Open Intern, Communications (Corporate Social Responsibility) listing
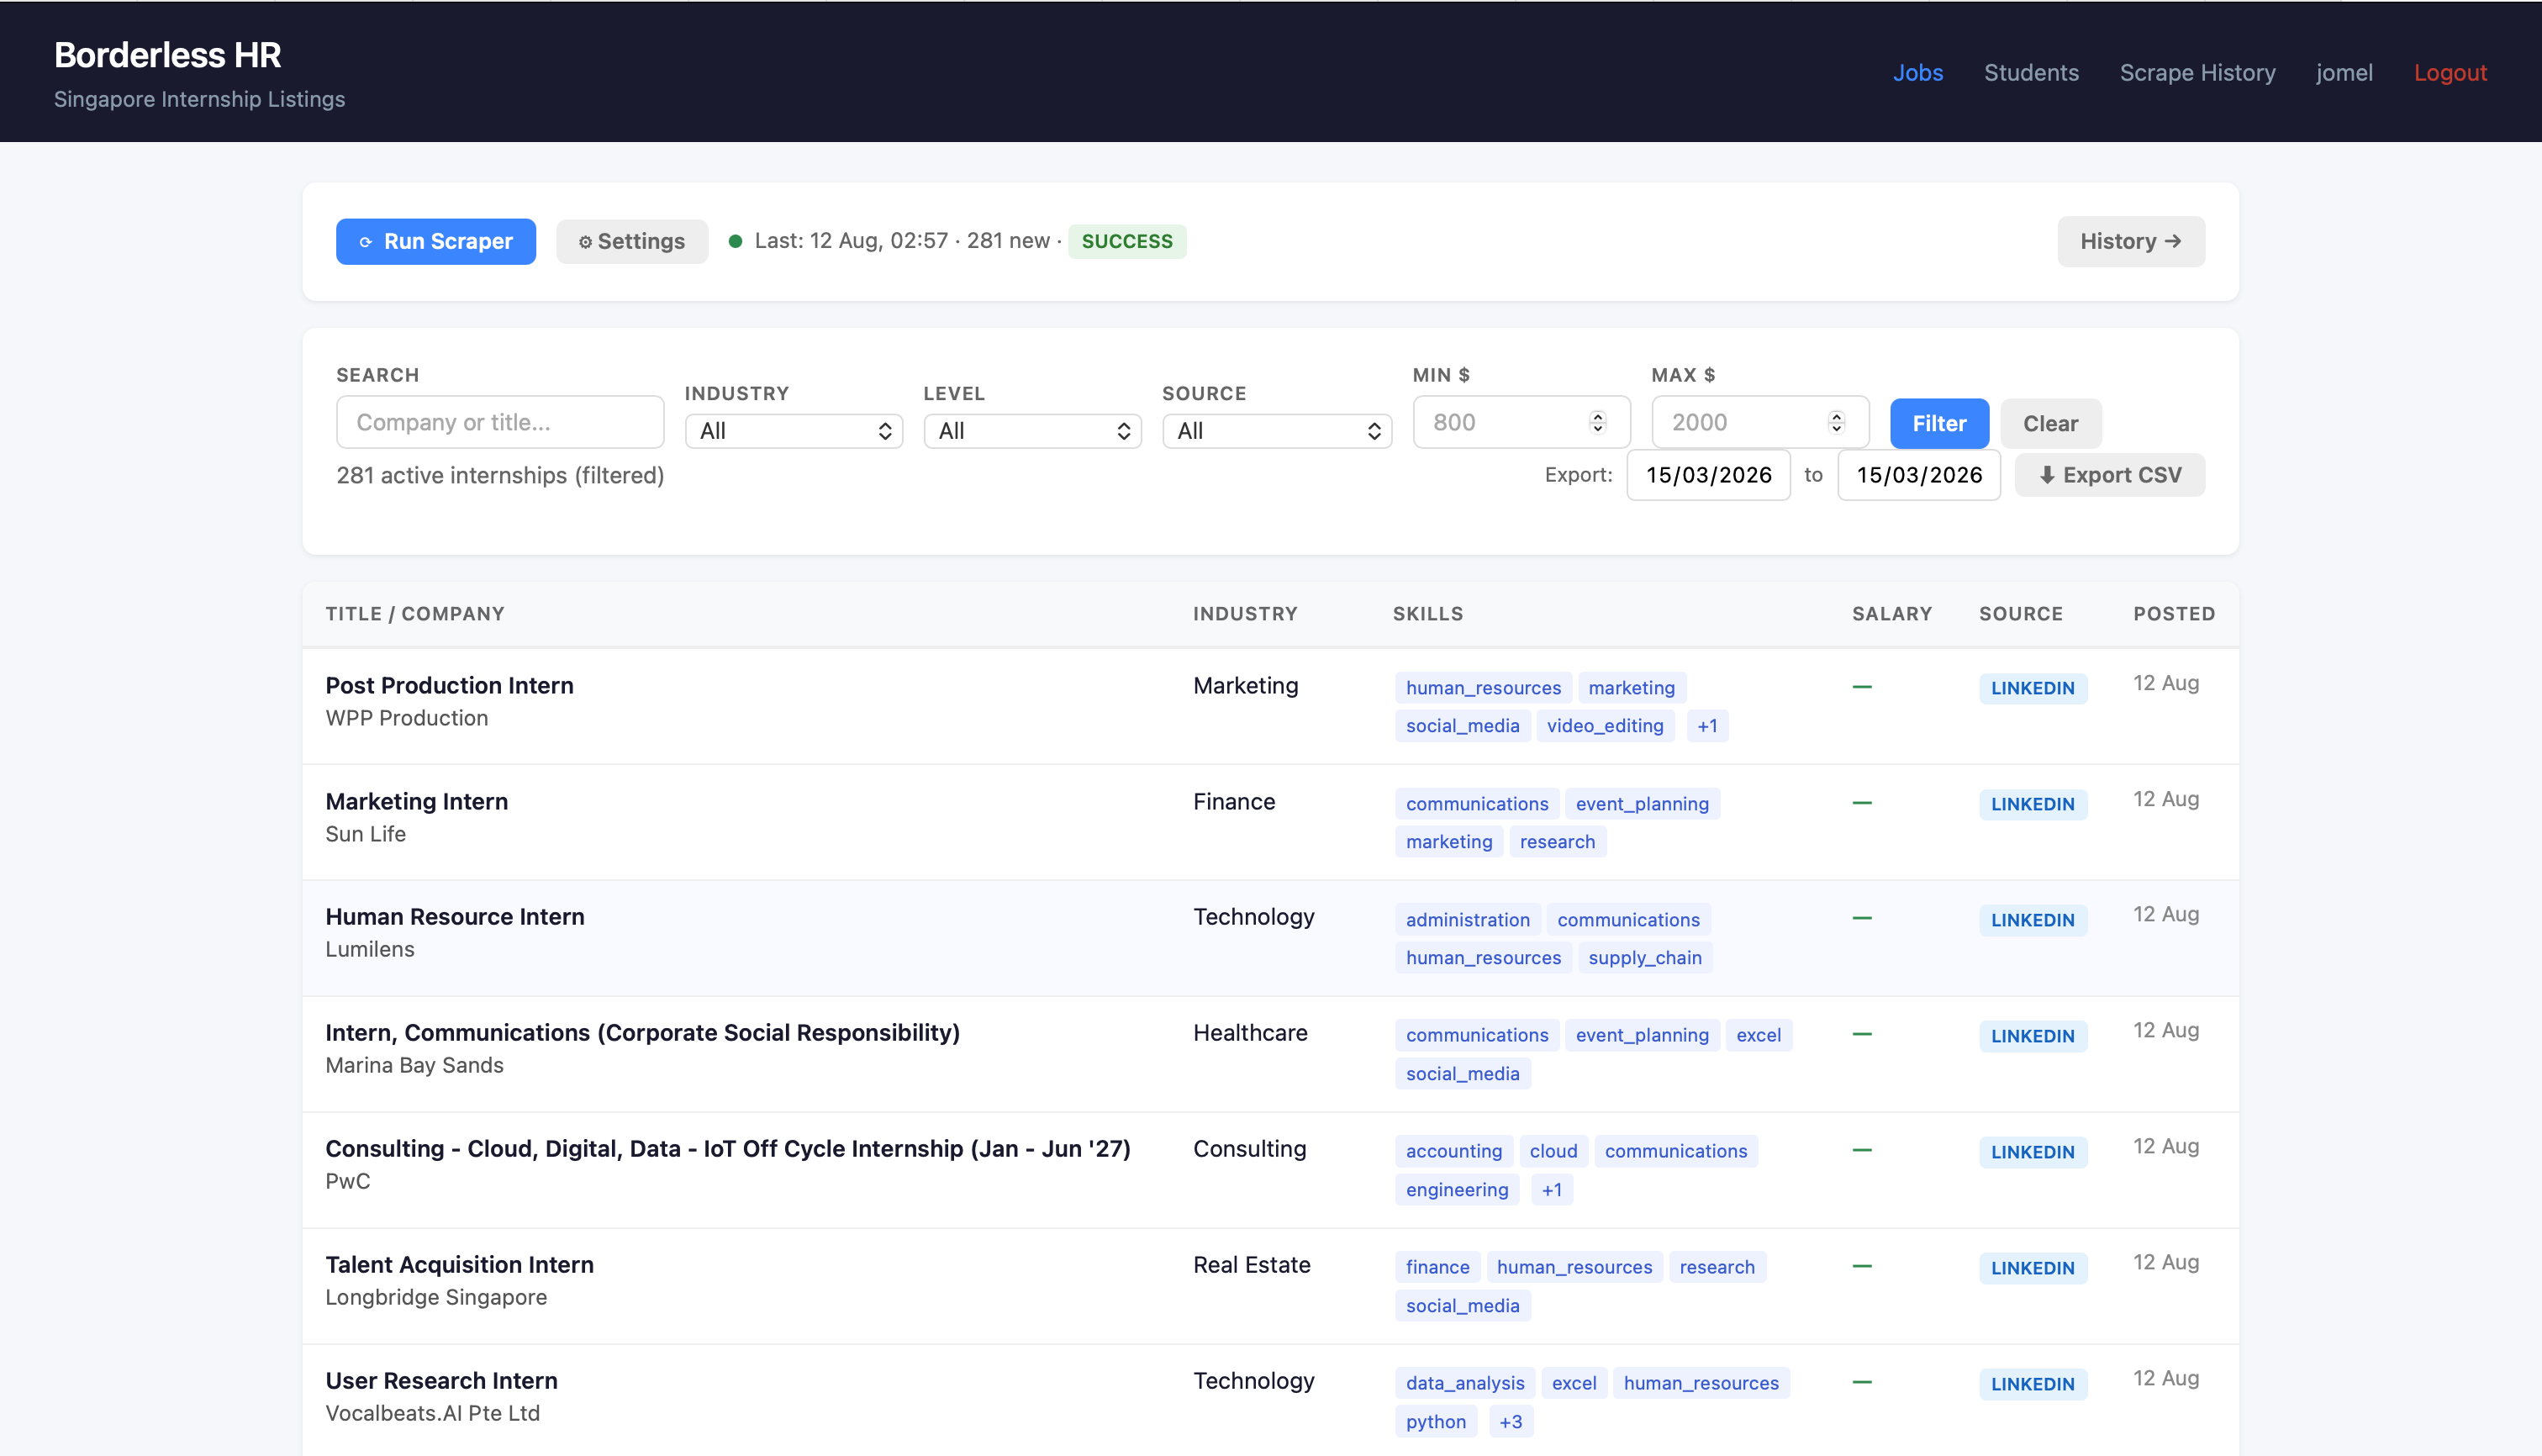The width and height of the screenshot is (2542, 1456). pos(642,1032)
